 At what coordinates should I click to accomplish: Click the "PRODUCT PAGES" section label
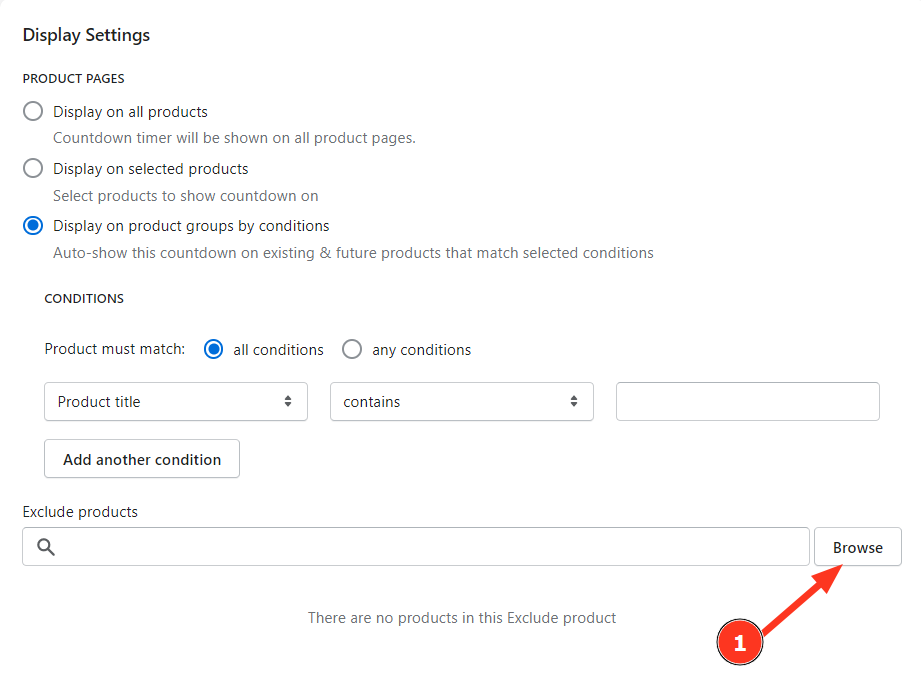point(73,78)
